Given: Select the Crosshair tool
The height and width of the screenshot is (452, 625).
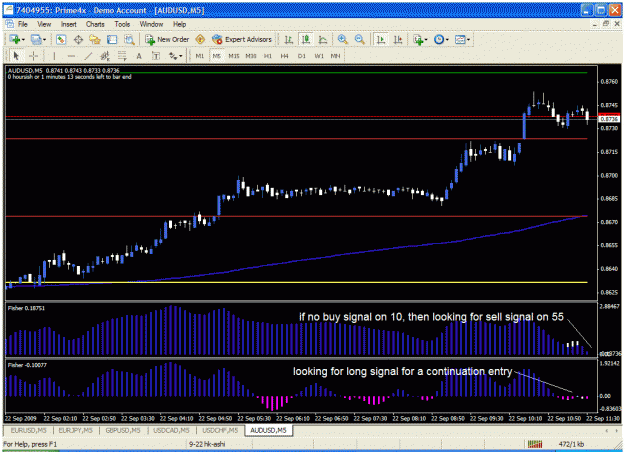Looking at the screenshot, I should [33, 56].
